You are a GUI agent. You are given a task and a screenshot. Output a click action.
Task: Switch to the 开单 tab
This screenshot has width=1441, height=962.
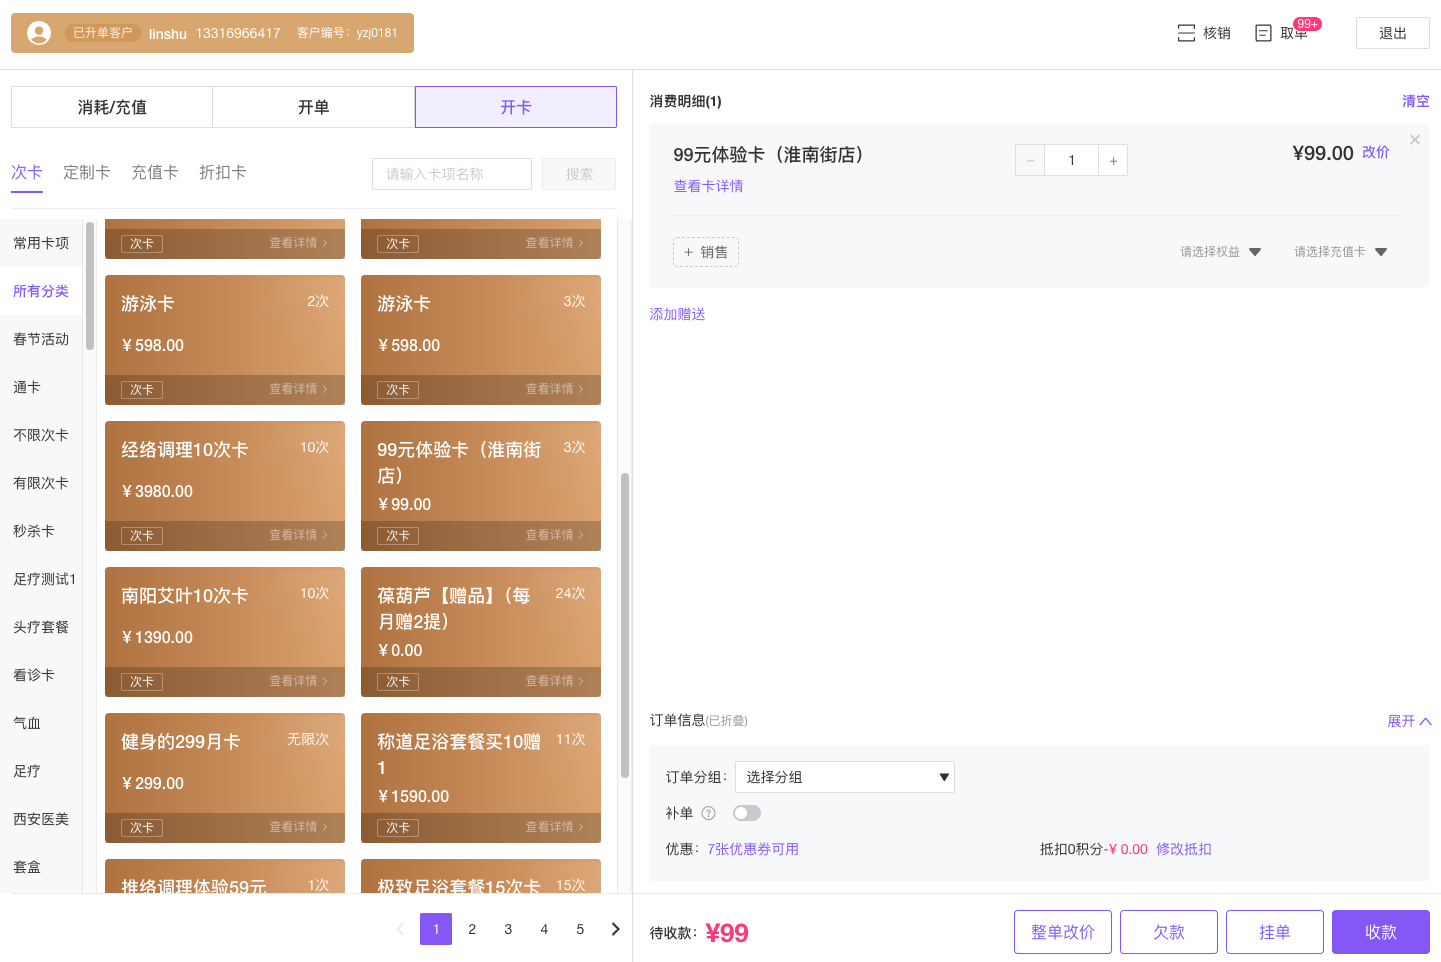tap(313, 107)
